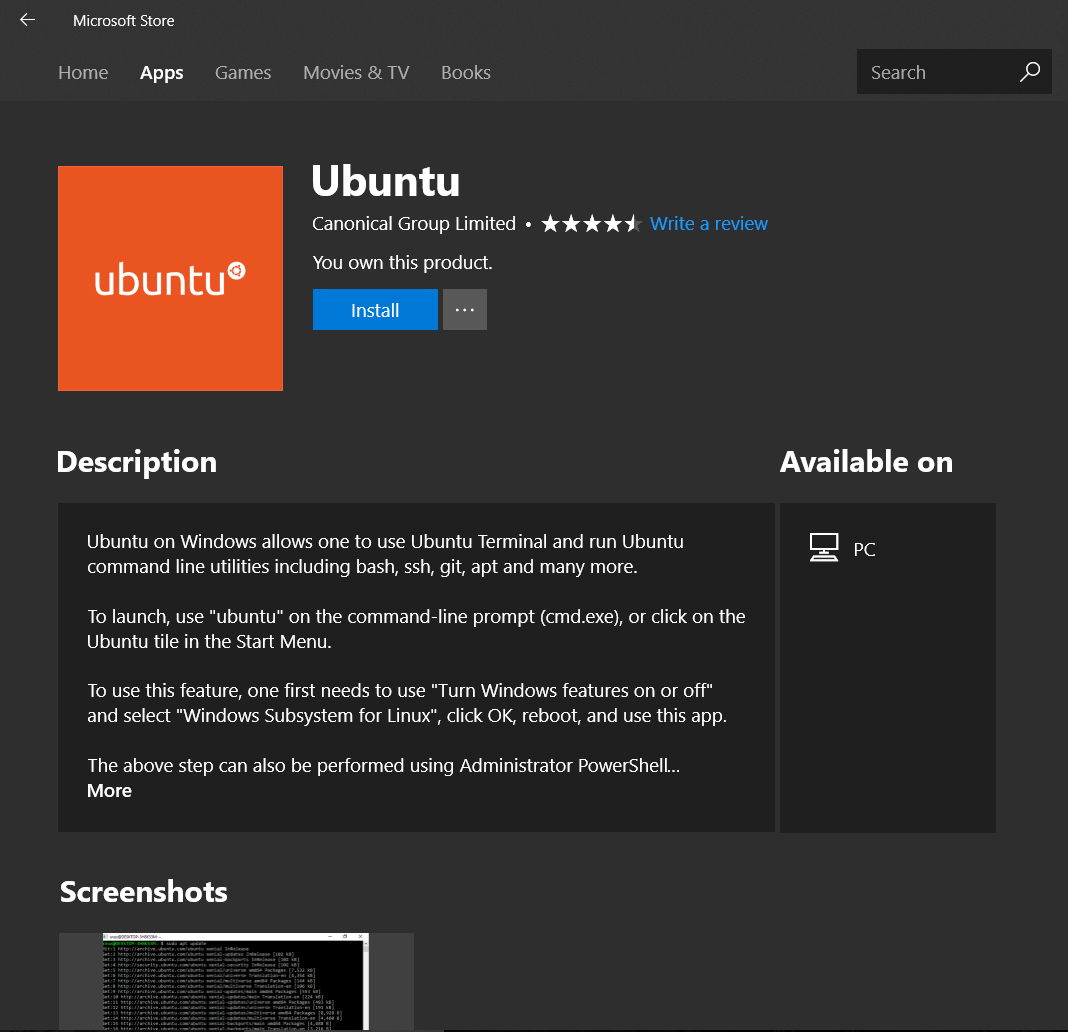Screen dimensions: 1068x1032
Task: Select the Books tab
Action: (x=466, y=72)
